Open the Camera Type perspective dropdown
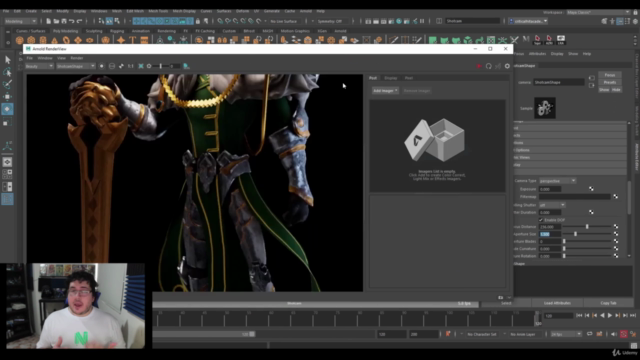The image size is (640, 360). click(x=557, y=181)
